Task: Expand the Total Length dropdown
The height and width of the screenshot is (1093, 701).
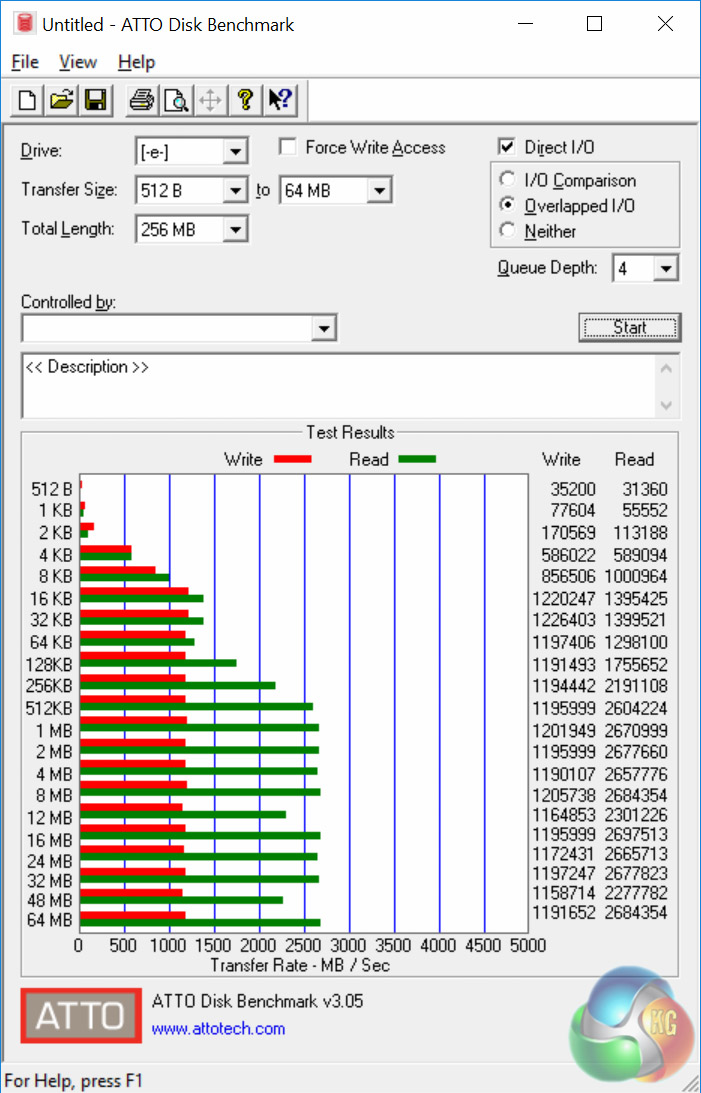Action: [236, 229]
